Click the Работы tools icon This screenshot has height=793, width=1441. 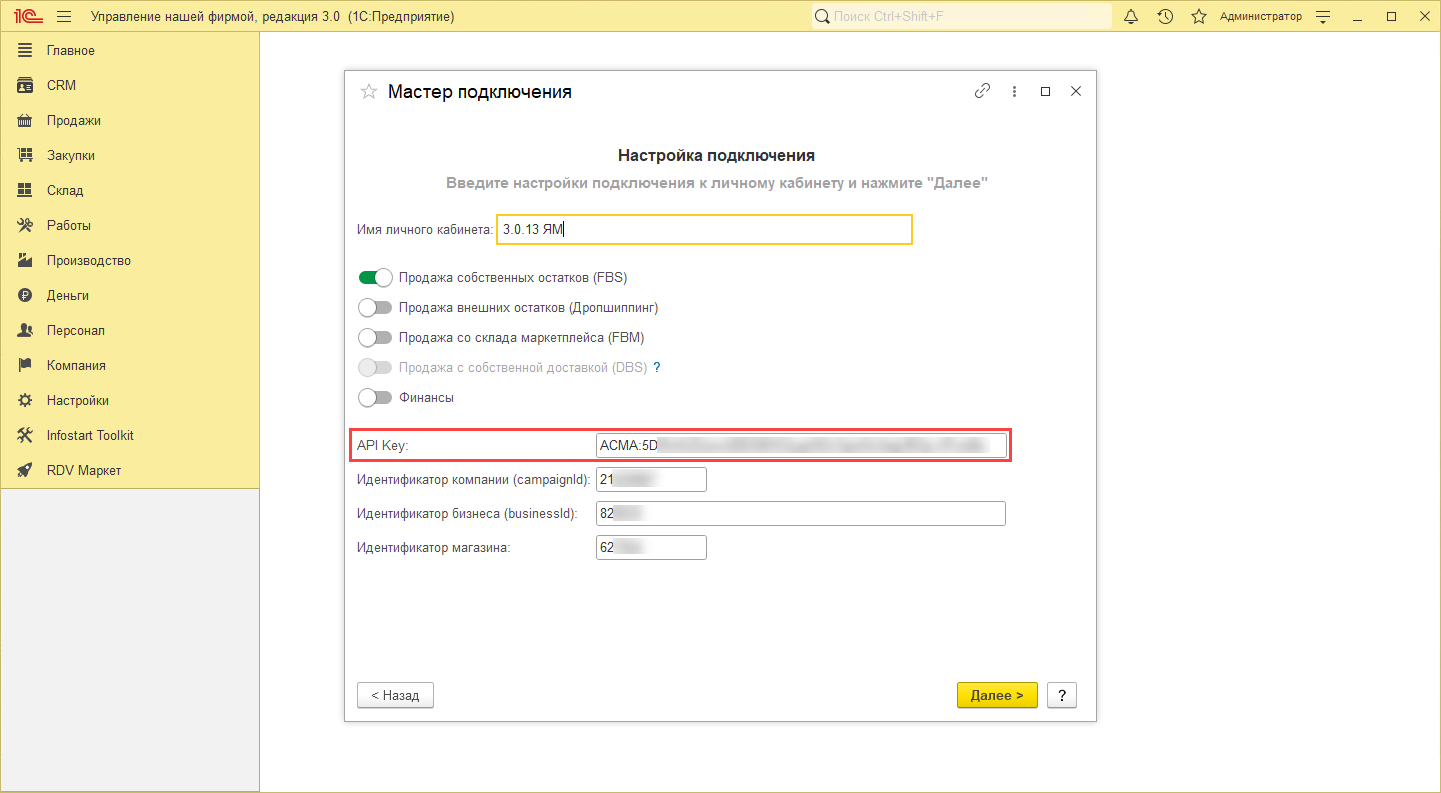25,225
